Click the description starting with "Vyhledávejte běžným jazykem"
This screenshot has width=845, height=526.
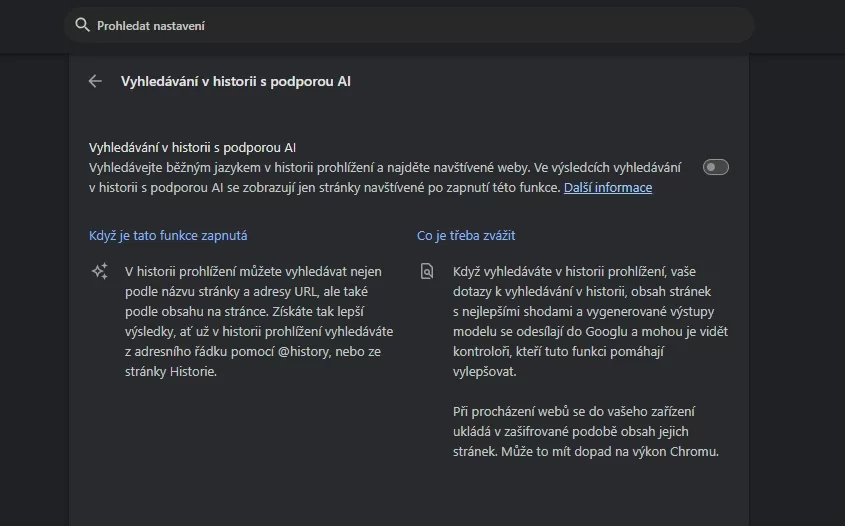(385, 167)
